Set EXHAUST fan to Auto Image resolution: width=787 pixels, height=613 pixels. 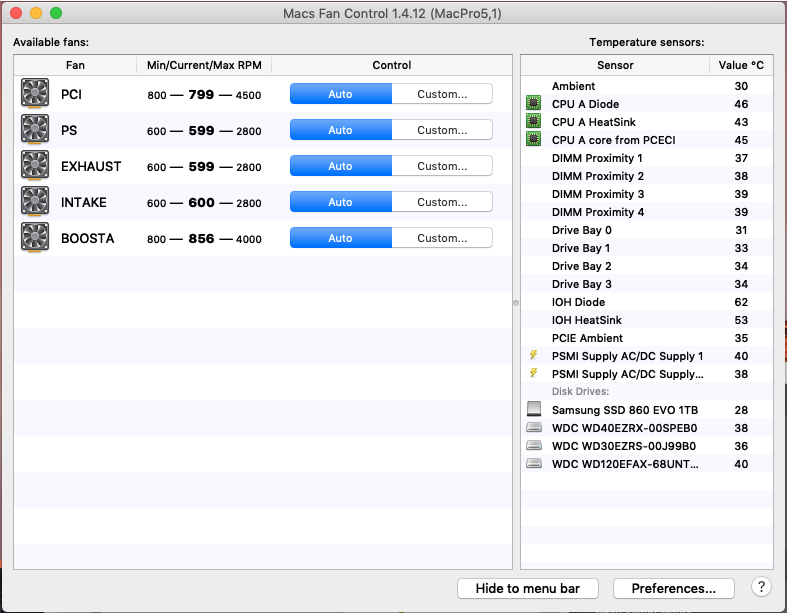pos(341,166)
